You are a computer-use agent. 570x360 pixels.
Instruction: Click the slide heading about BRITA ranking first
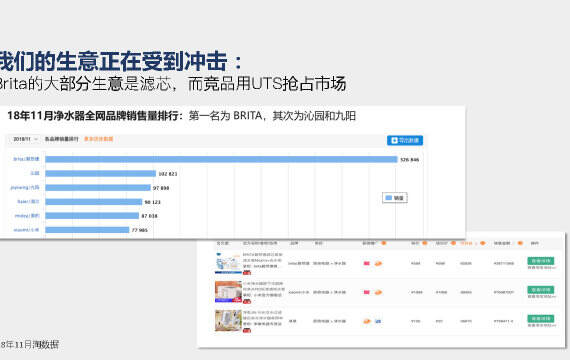tap(181, 116)
